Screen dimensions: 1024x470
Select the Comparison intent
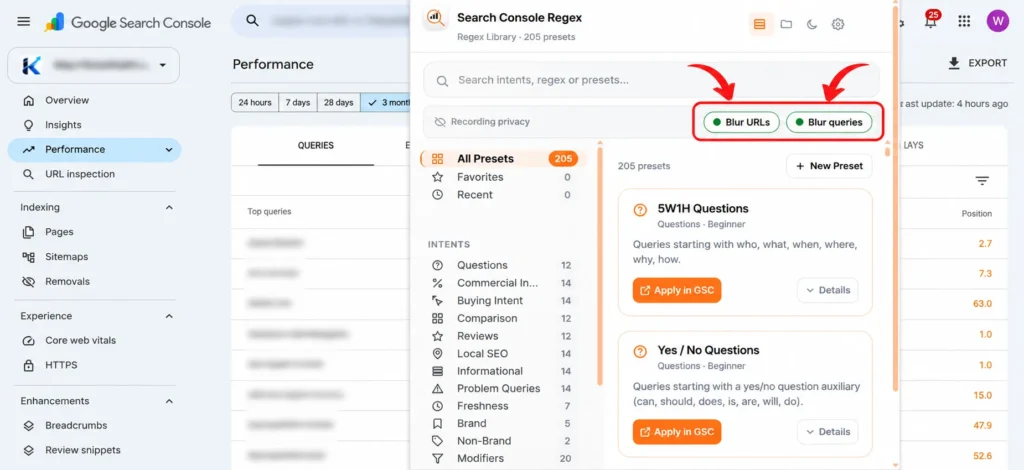pyautogui.click(x=502, y=318)
